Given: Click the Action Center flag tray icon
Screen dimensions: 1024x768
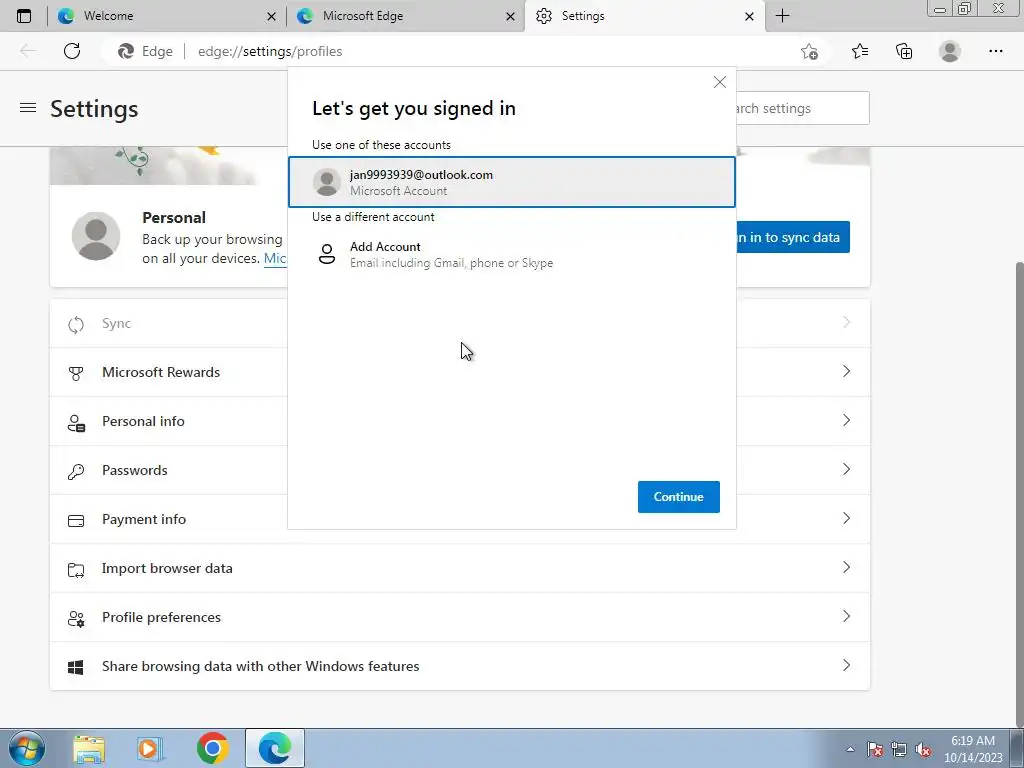Looking at the screenshot, I should (x=874, y=750).
